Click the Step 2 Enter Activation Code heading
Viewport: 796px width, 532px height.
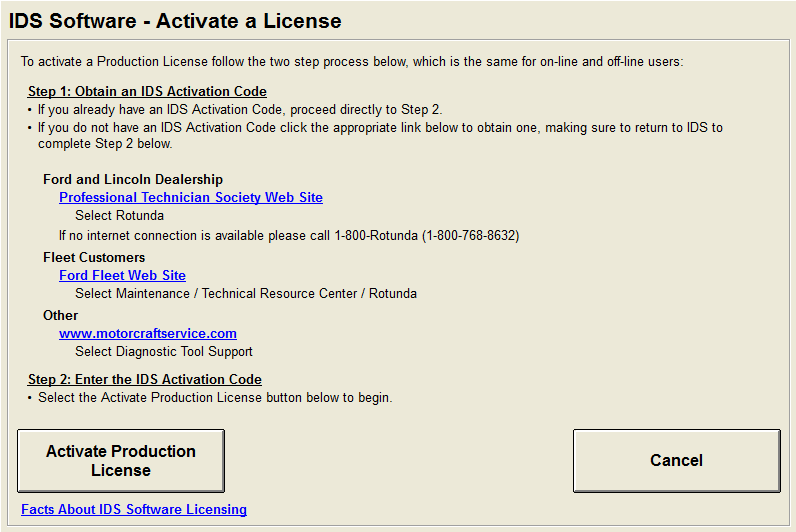(x=144, y=380)
